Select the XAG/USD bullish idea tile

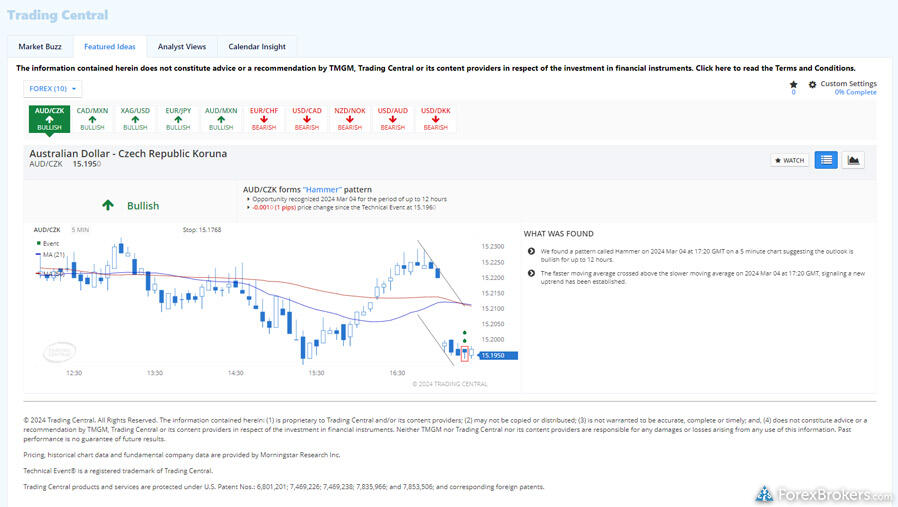(x=135, y=119)
